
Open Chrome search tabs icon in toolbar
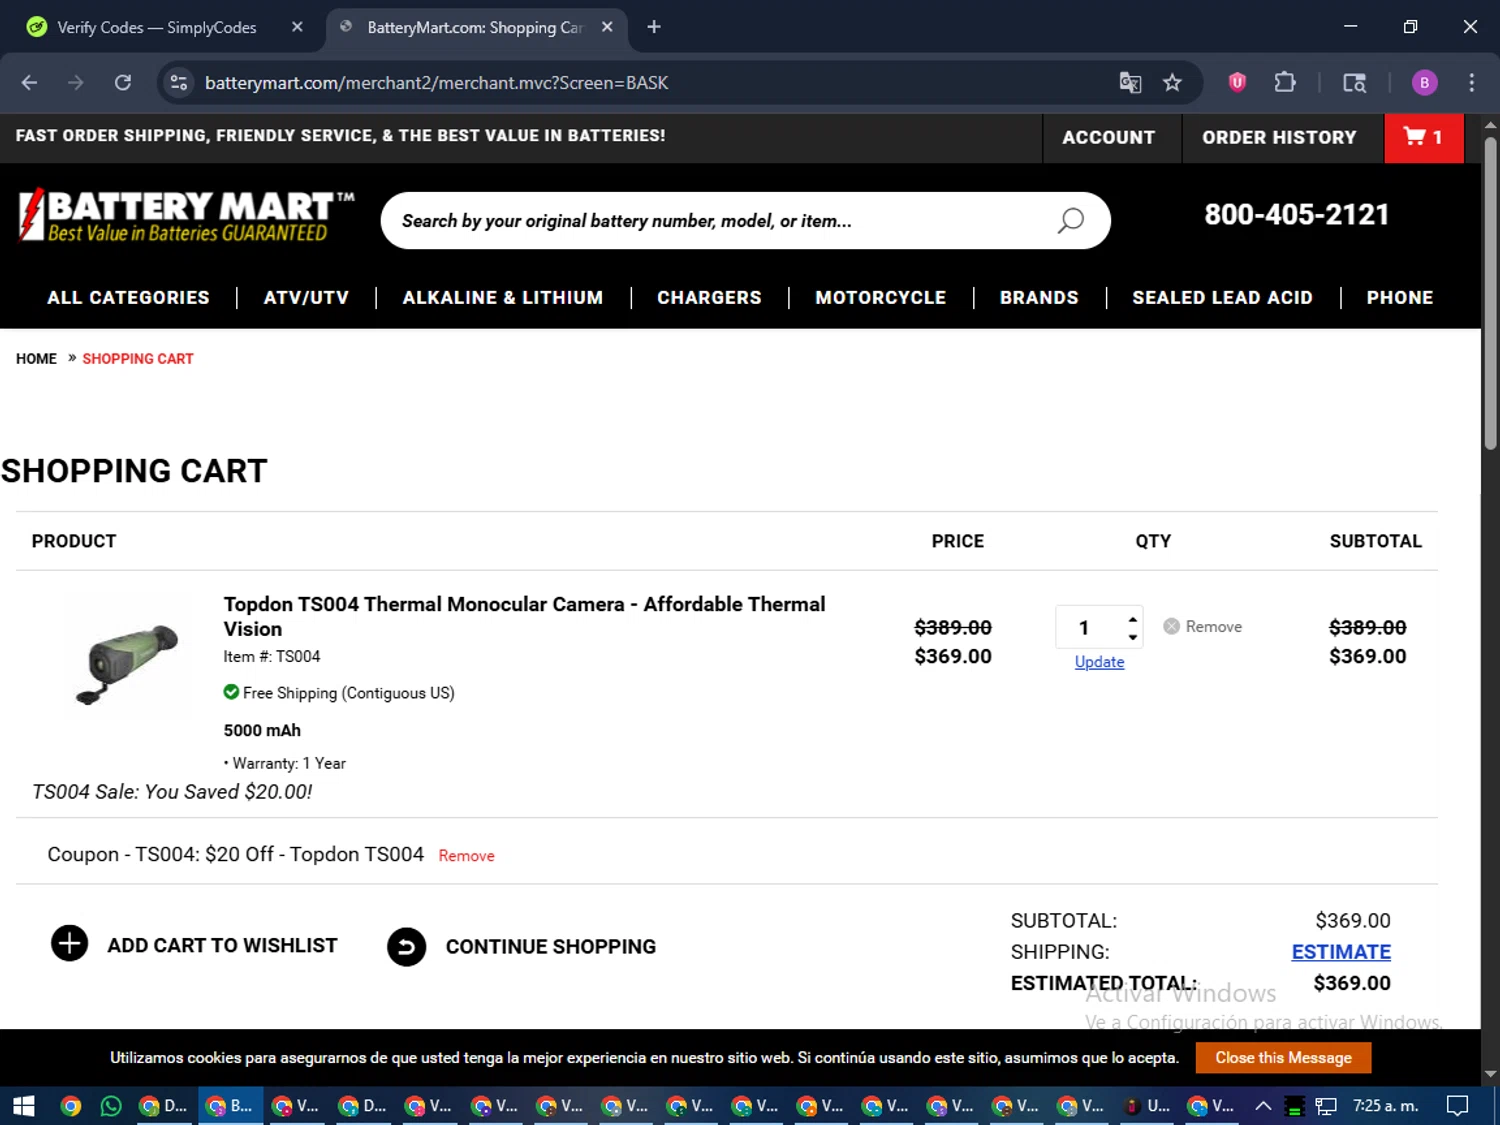(x=1354, y=83)
